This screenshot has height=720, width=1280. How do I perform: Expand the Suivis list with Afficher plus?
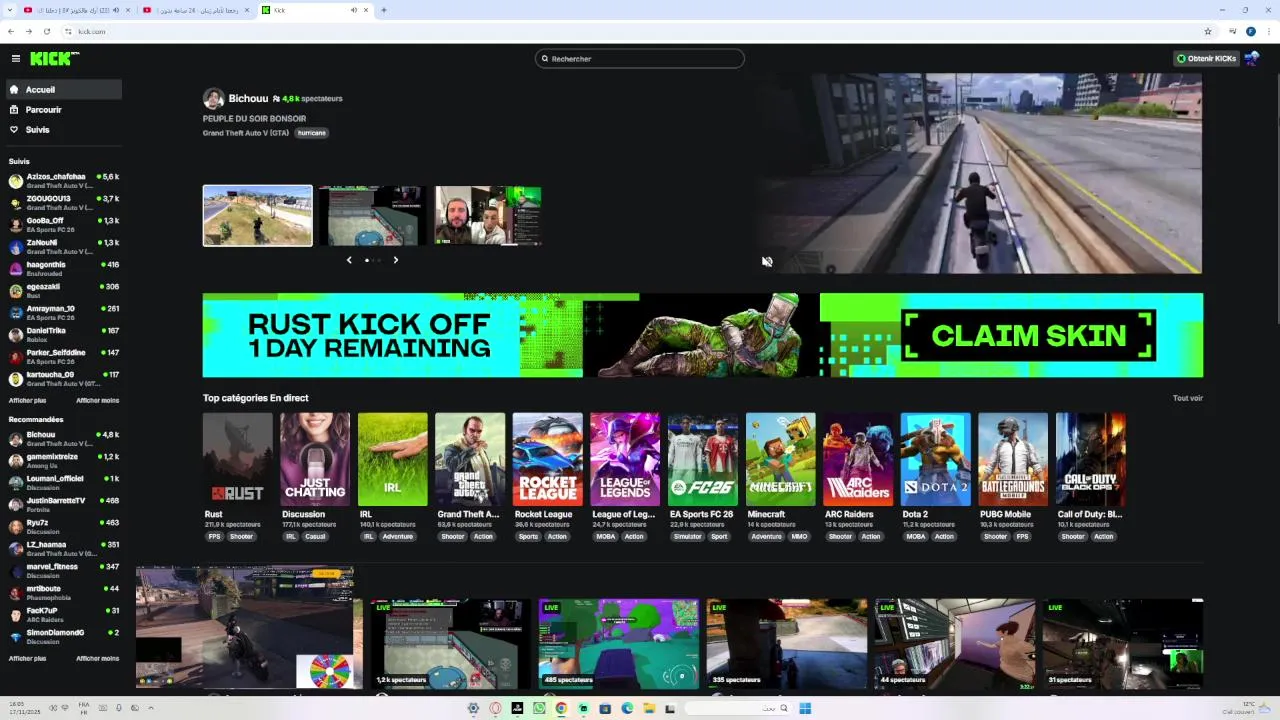click(27, 401)
